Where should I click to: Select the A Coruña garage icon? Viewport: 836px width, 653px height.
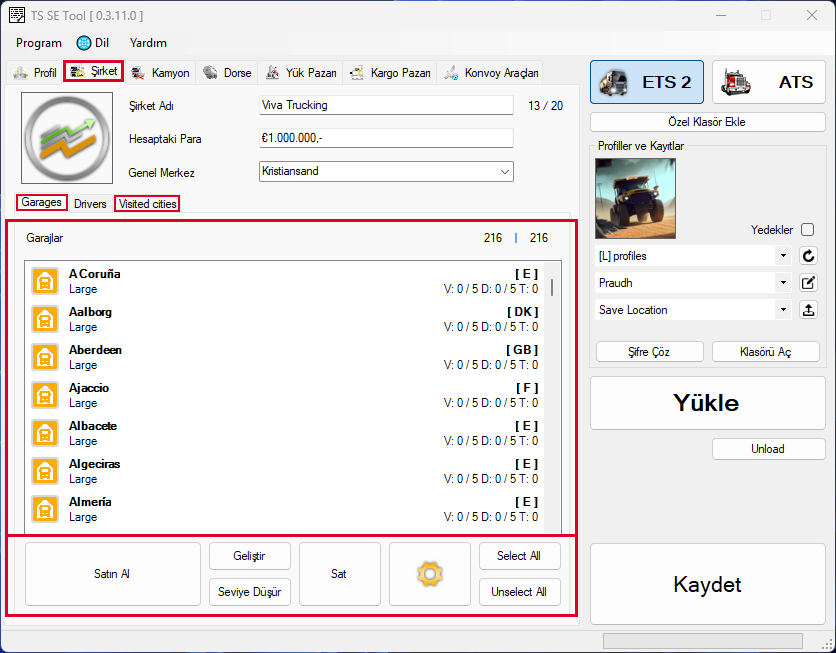44,281
